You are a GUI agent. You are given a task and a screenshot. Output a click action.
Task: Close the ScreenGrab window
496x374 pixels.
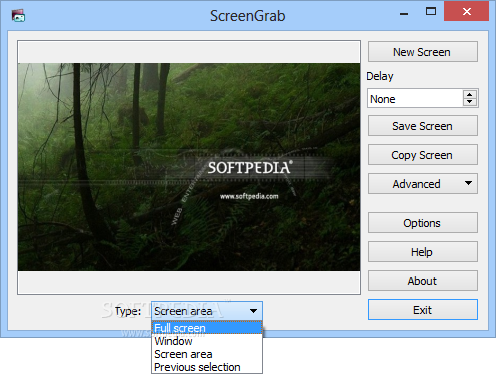click(466, 11)
